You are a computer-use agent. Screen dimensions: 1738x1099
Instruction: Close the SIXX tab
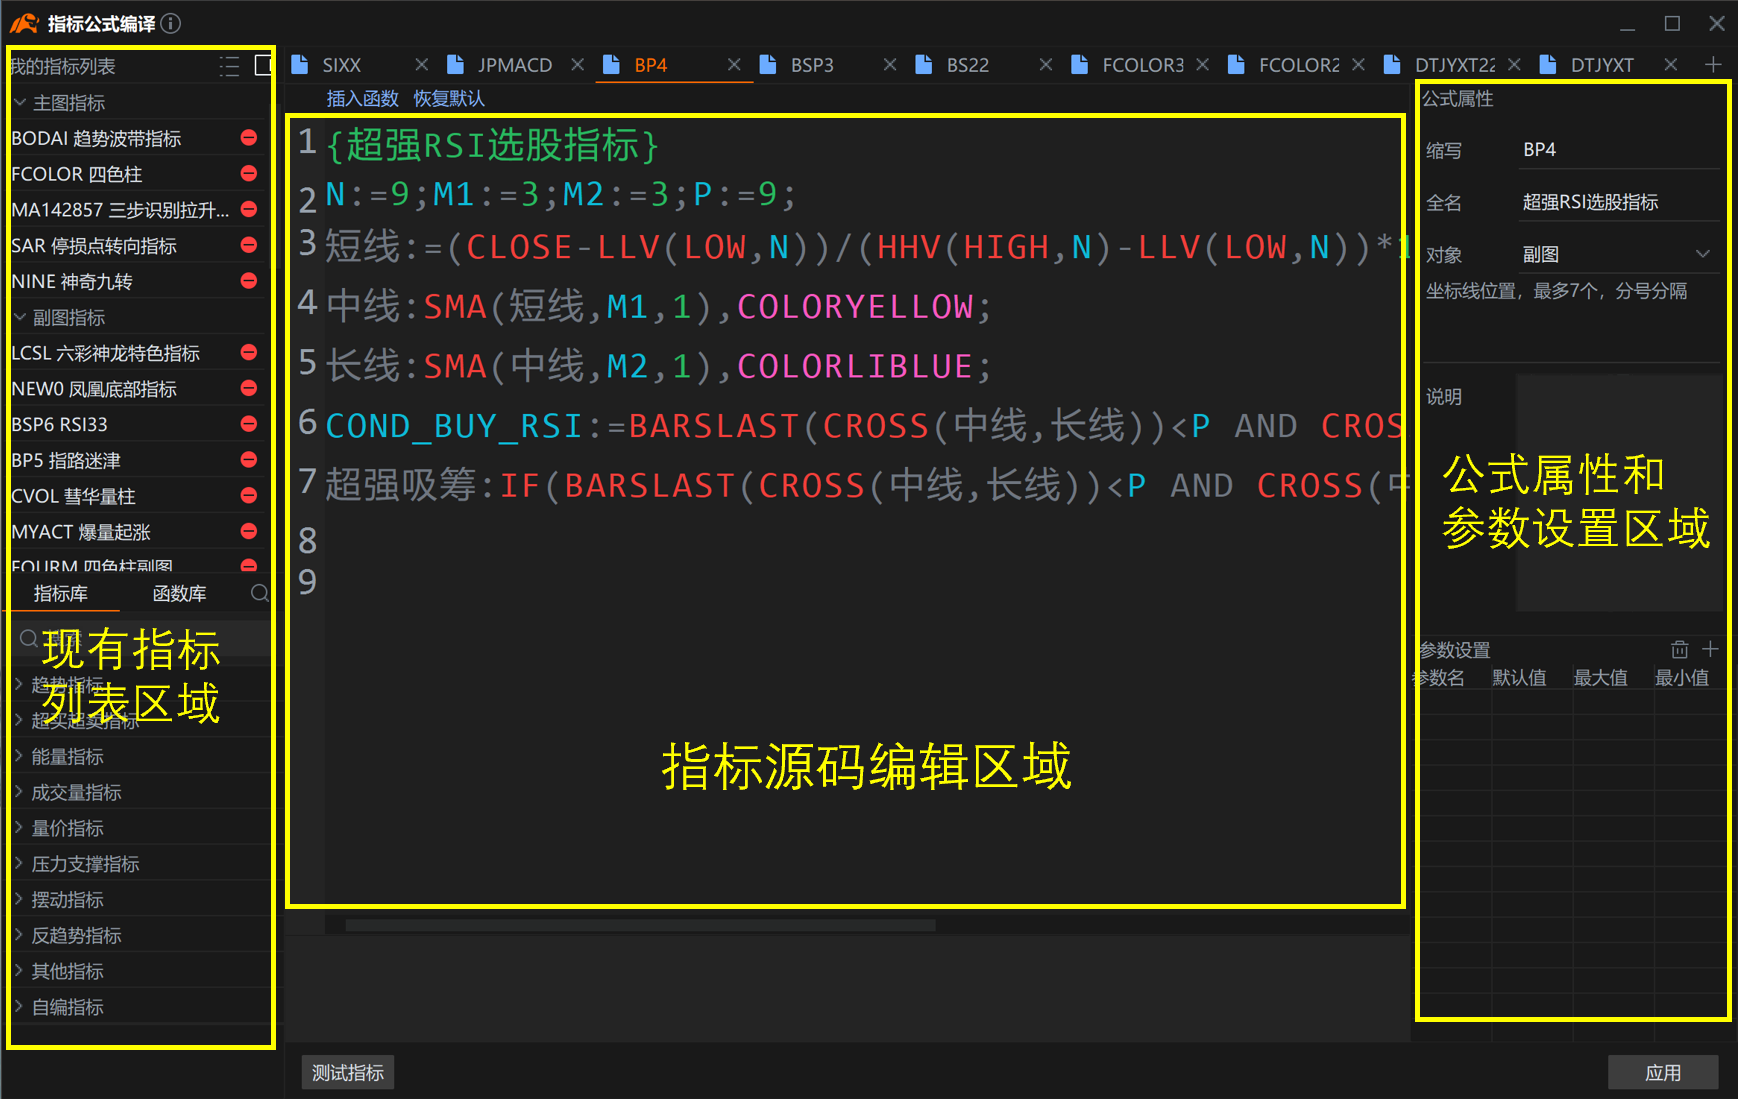[x=422, y=64]
